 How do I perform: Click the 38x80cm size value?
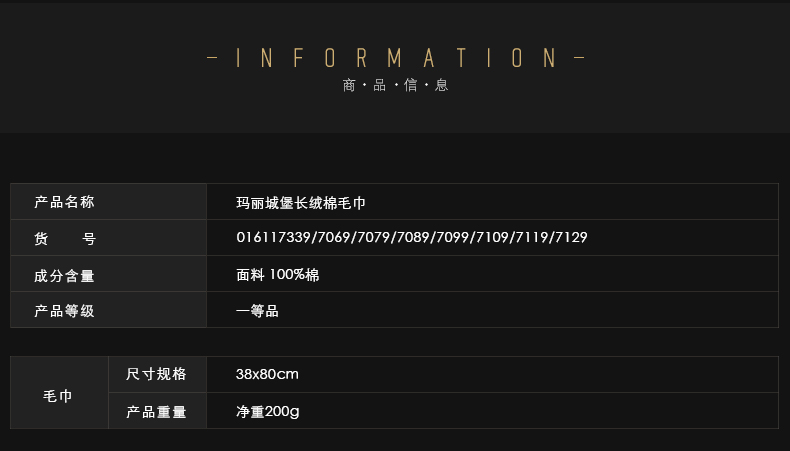[x=267, y=374]
